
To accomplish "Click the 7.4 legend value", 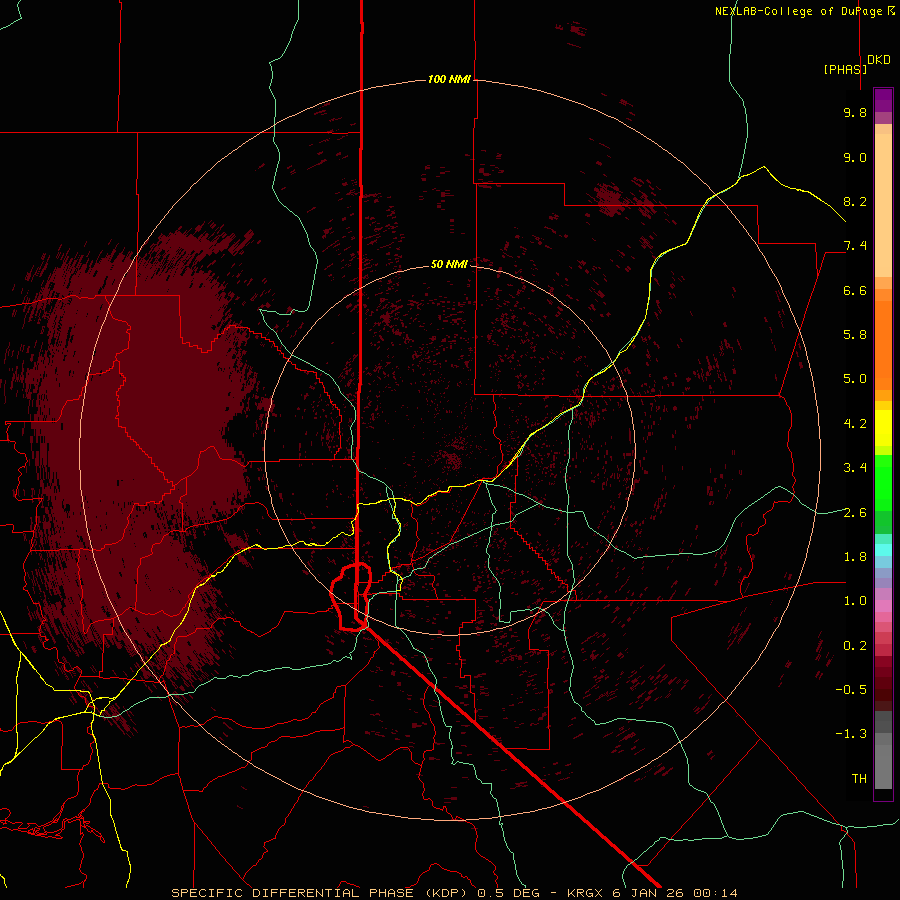I will point(855,246).
